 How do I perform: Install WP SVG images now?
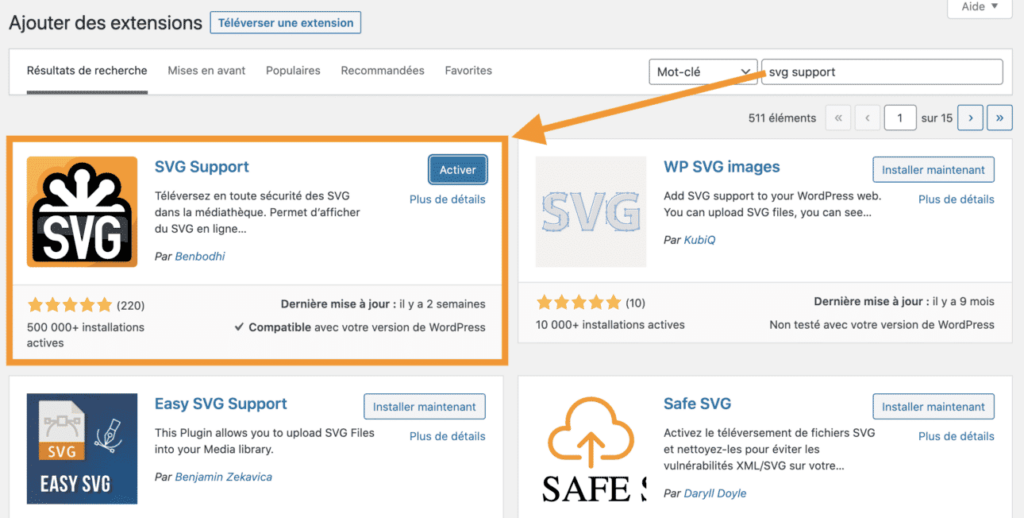[933, 170]
